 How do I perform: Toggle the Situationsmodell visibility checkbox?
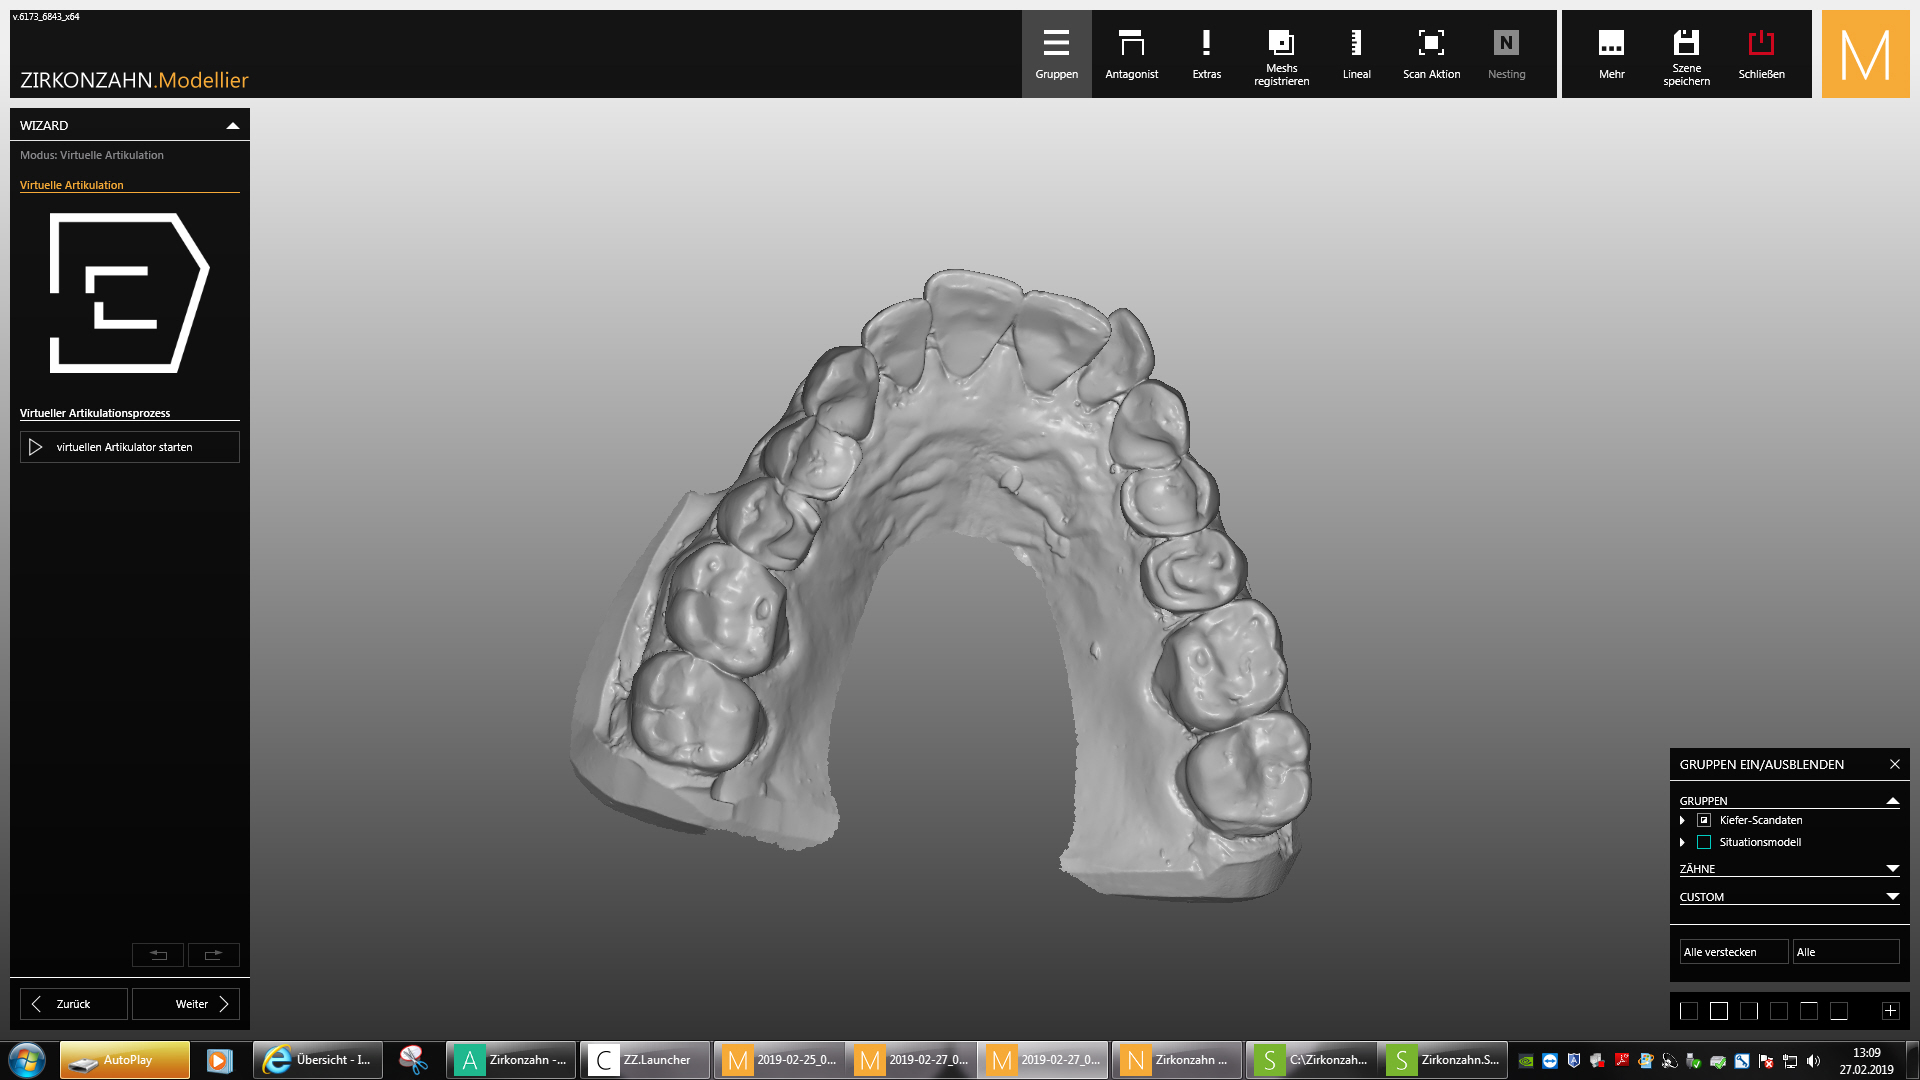(x=1704, y=842)
